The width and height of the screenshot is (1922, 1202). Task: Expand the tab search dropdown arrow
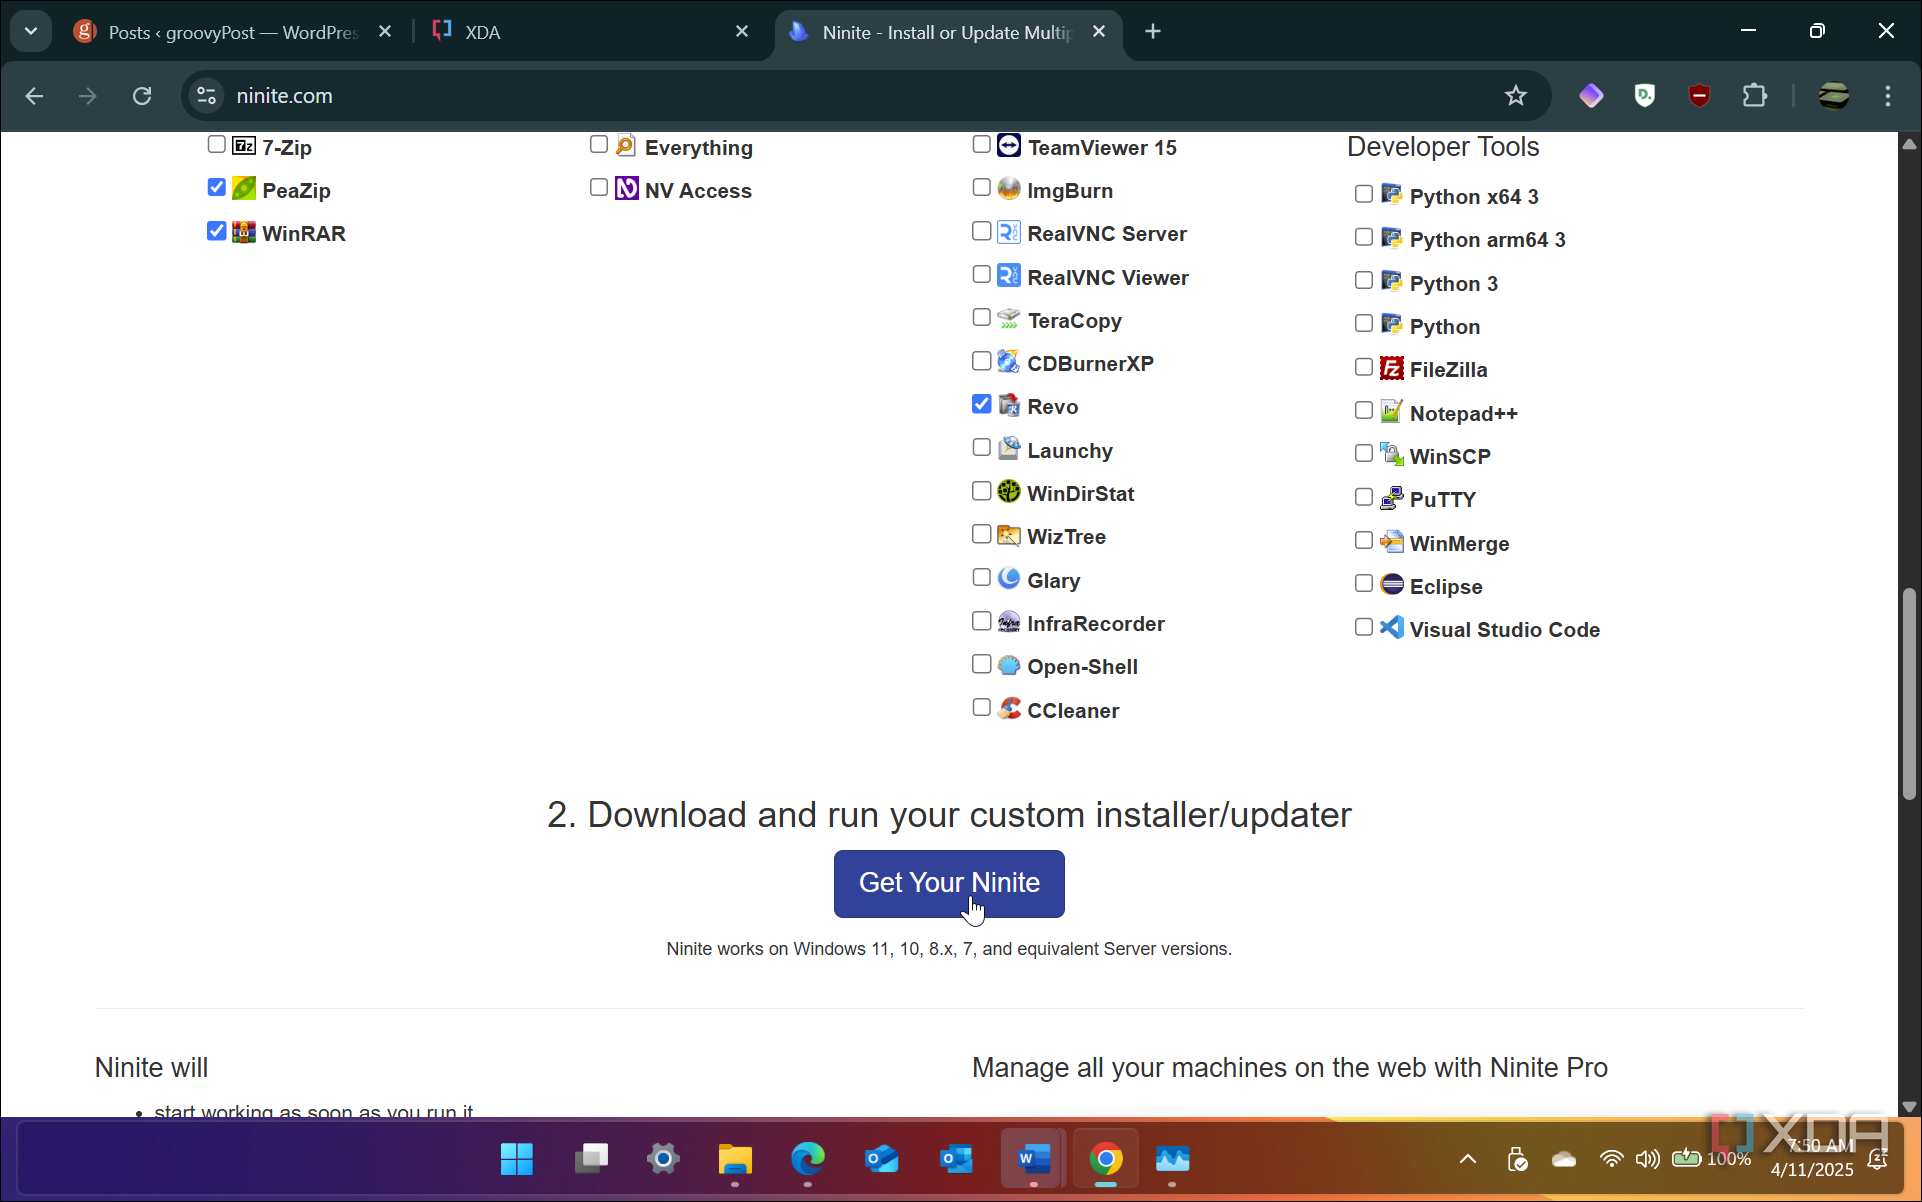31,31
